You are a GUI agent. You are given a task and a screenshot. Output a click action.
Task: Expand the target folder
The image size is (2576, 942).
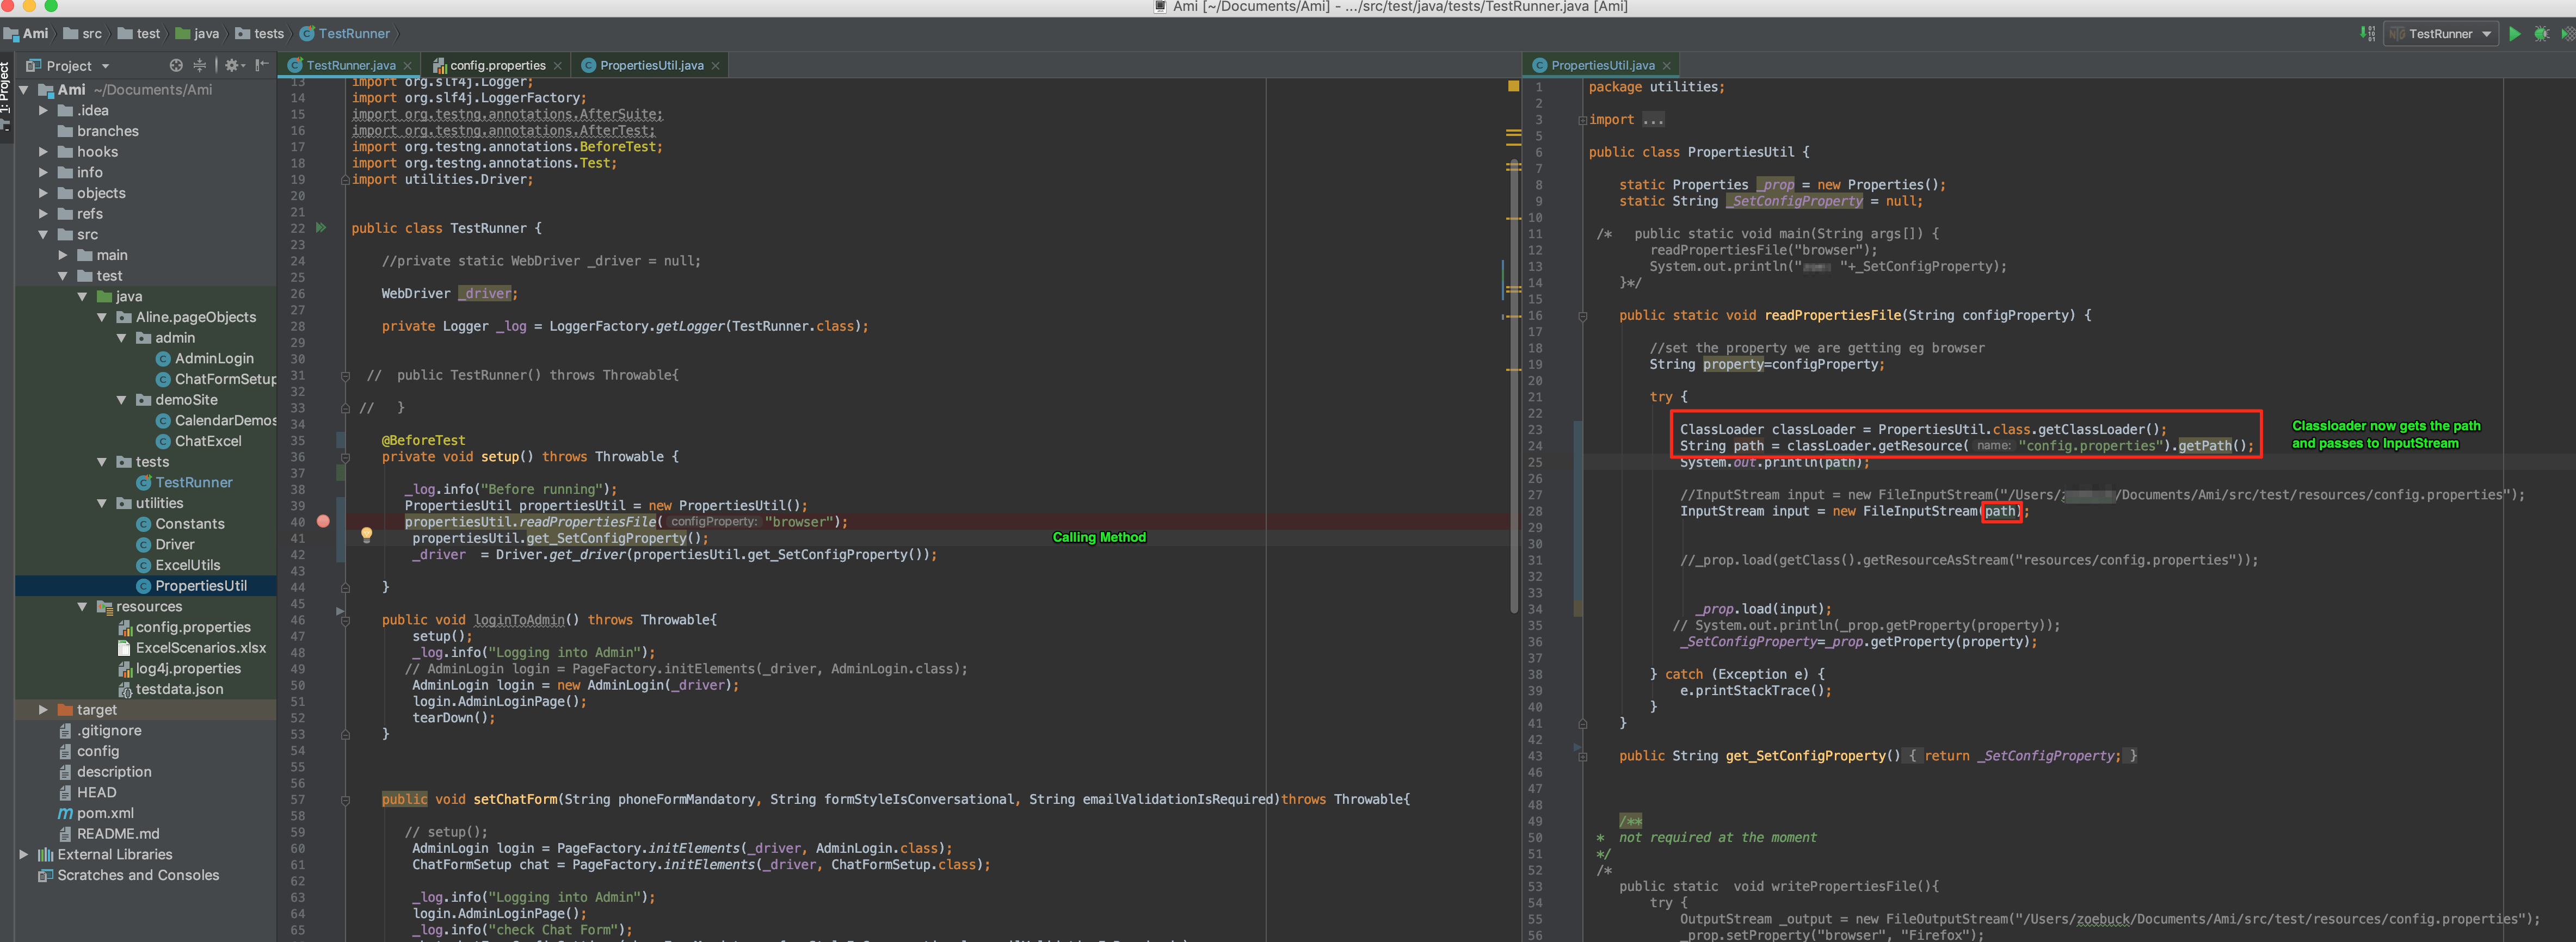(x=43, y=710)
